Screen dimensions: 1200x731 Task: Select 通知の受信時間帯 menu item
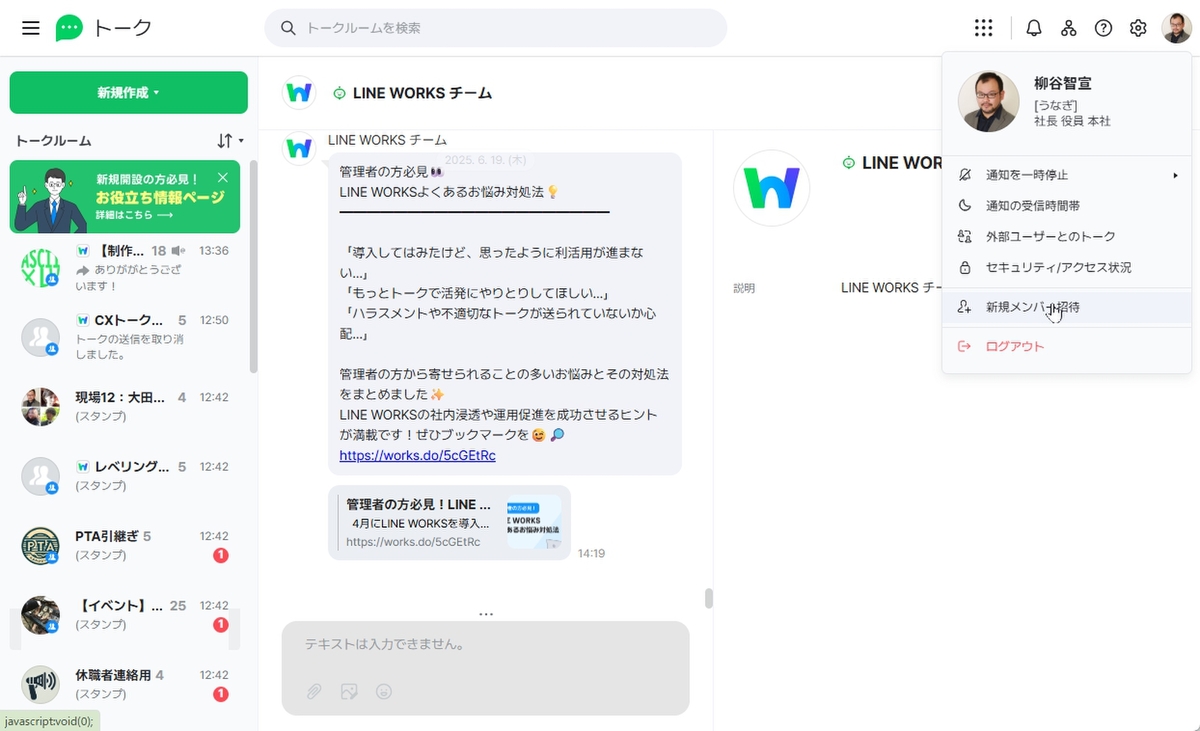click(x=1066, y=206)
